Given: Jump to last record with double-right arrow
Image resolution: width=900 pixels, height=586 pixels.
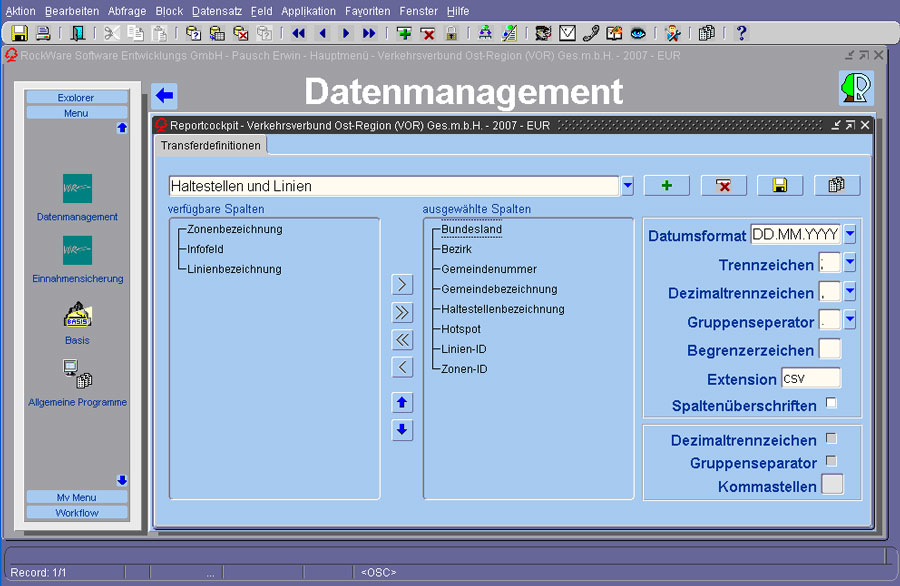Looking at the screenshot, I should click(369, 33).
